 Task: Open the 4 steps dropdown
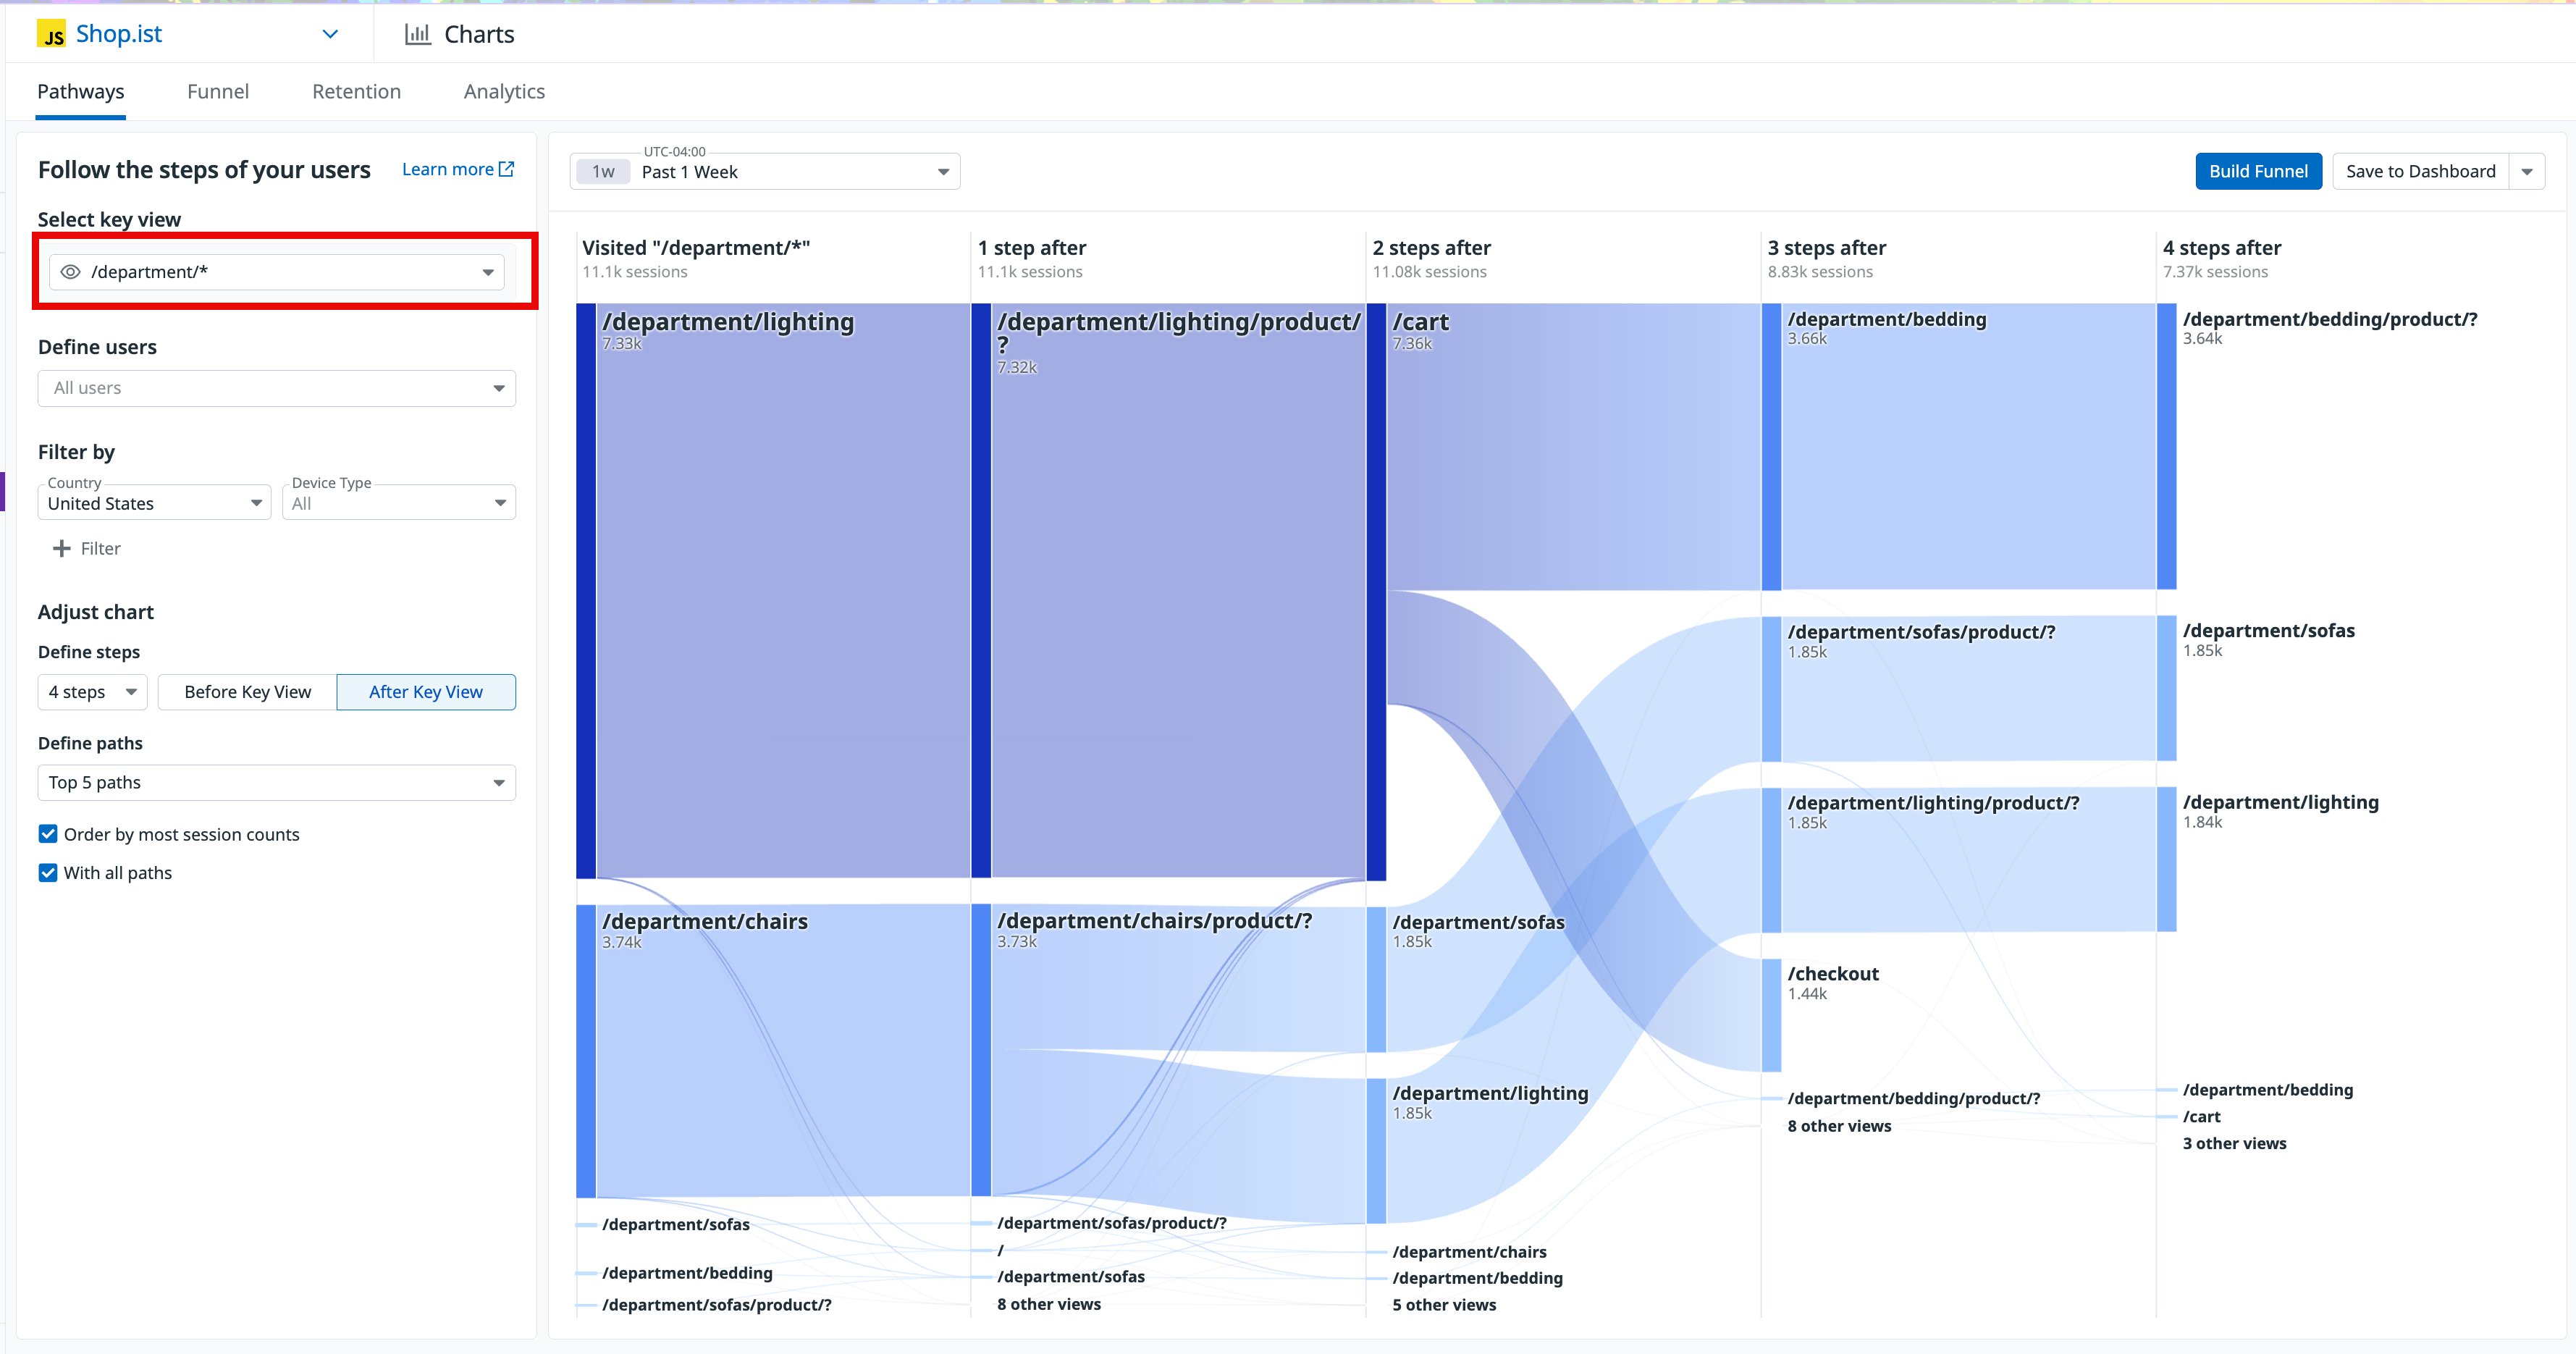(x=92, y=692)
